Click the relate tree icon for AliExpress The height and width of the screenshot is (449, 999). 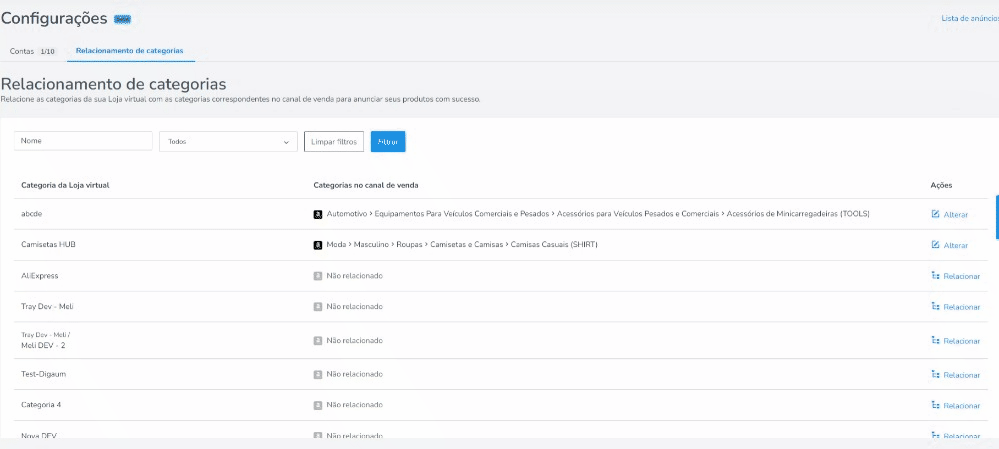tap(935, 276)
